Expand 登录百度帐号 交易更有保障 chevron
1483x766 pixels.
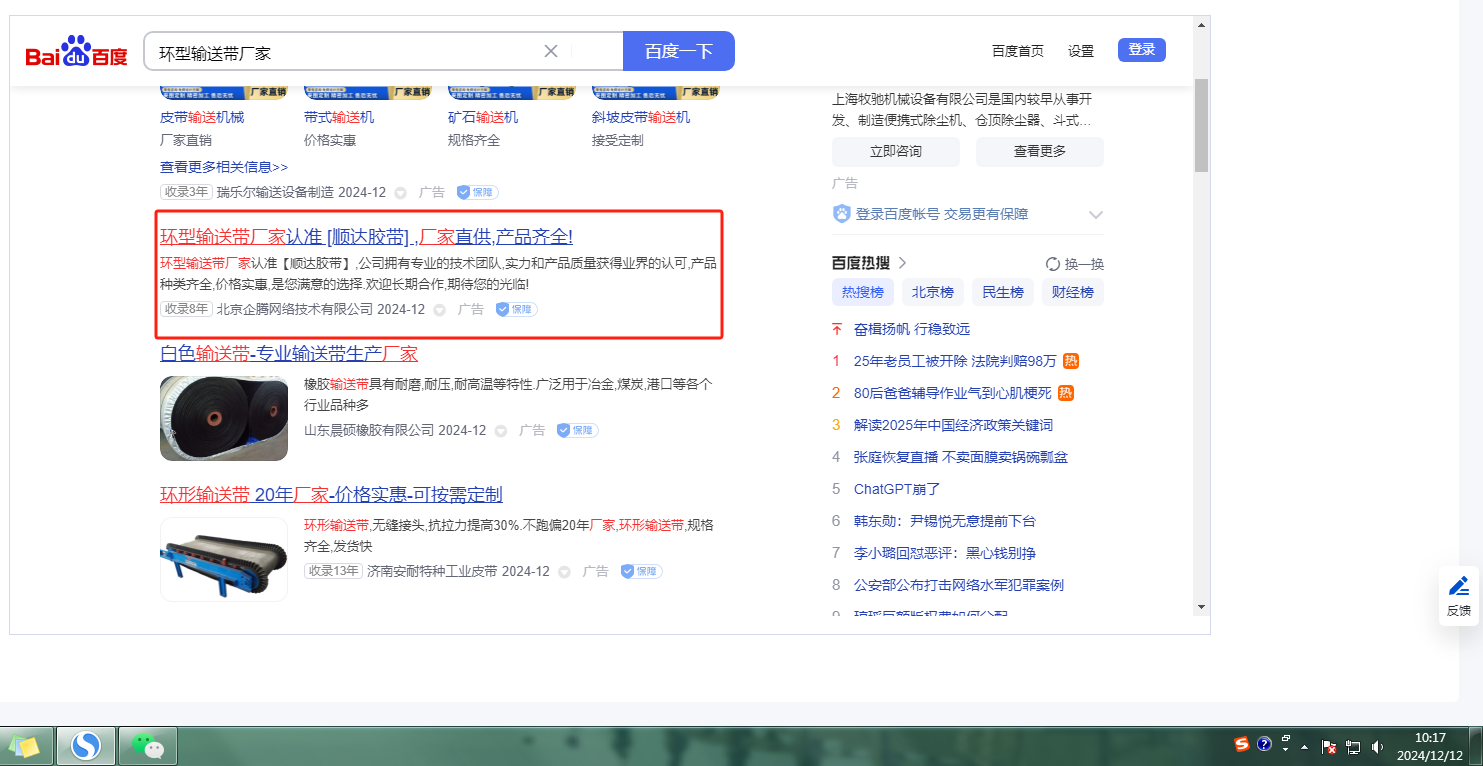tap(1095, 215)
